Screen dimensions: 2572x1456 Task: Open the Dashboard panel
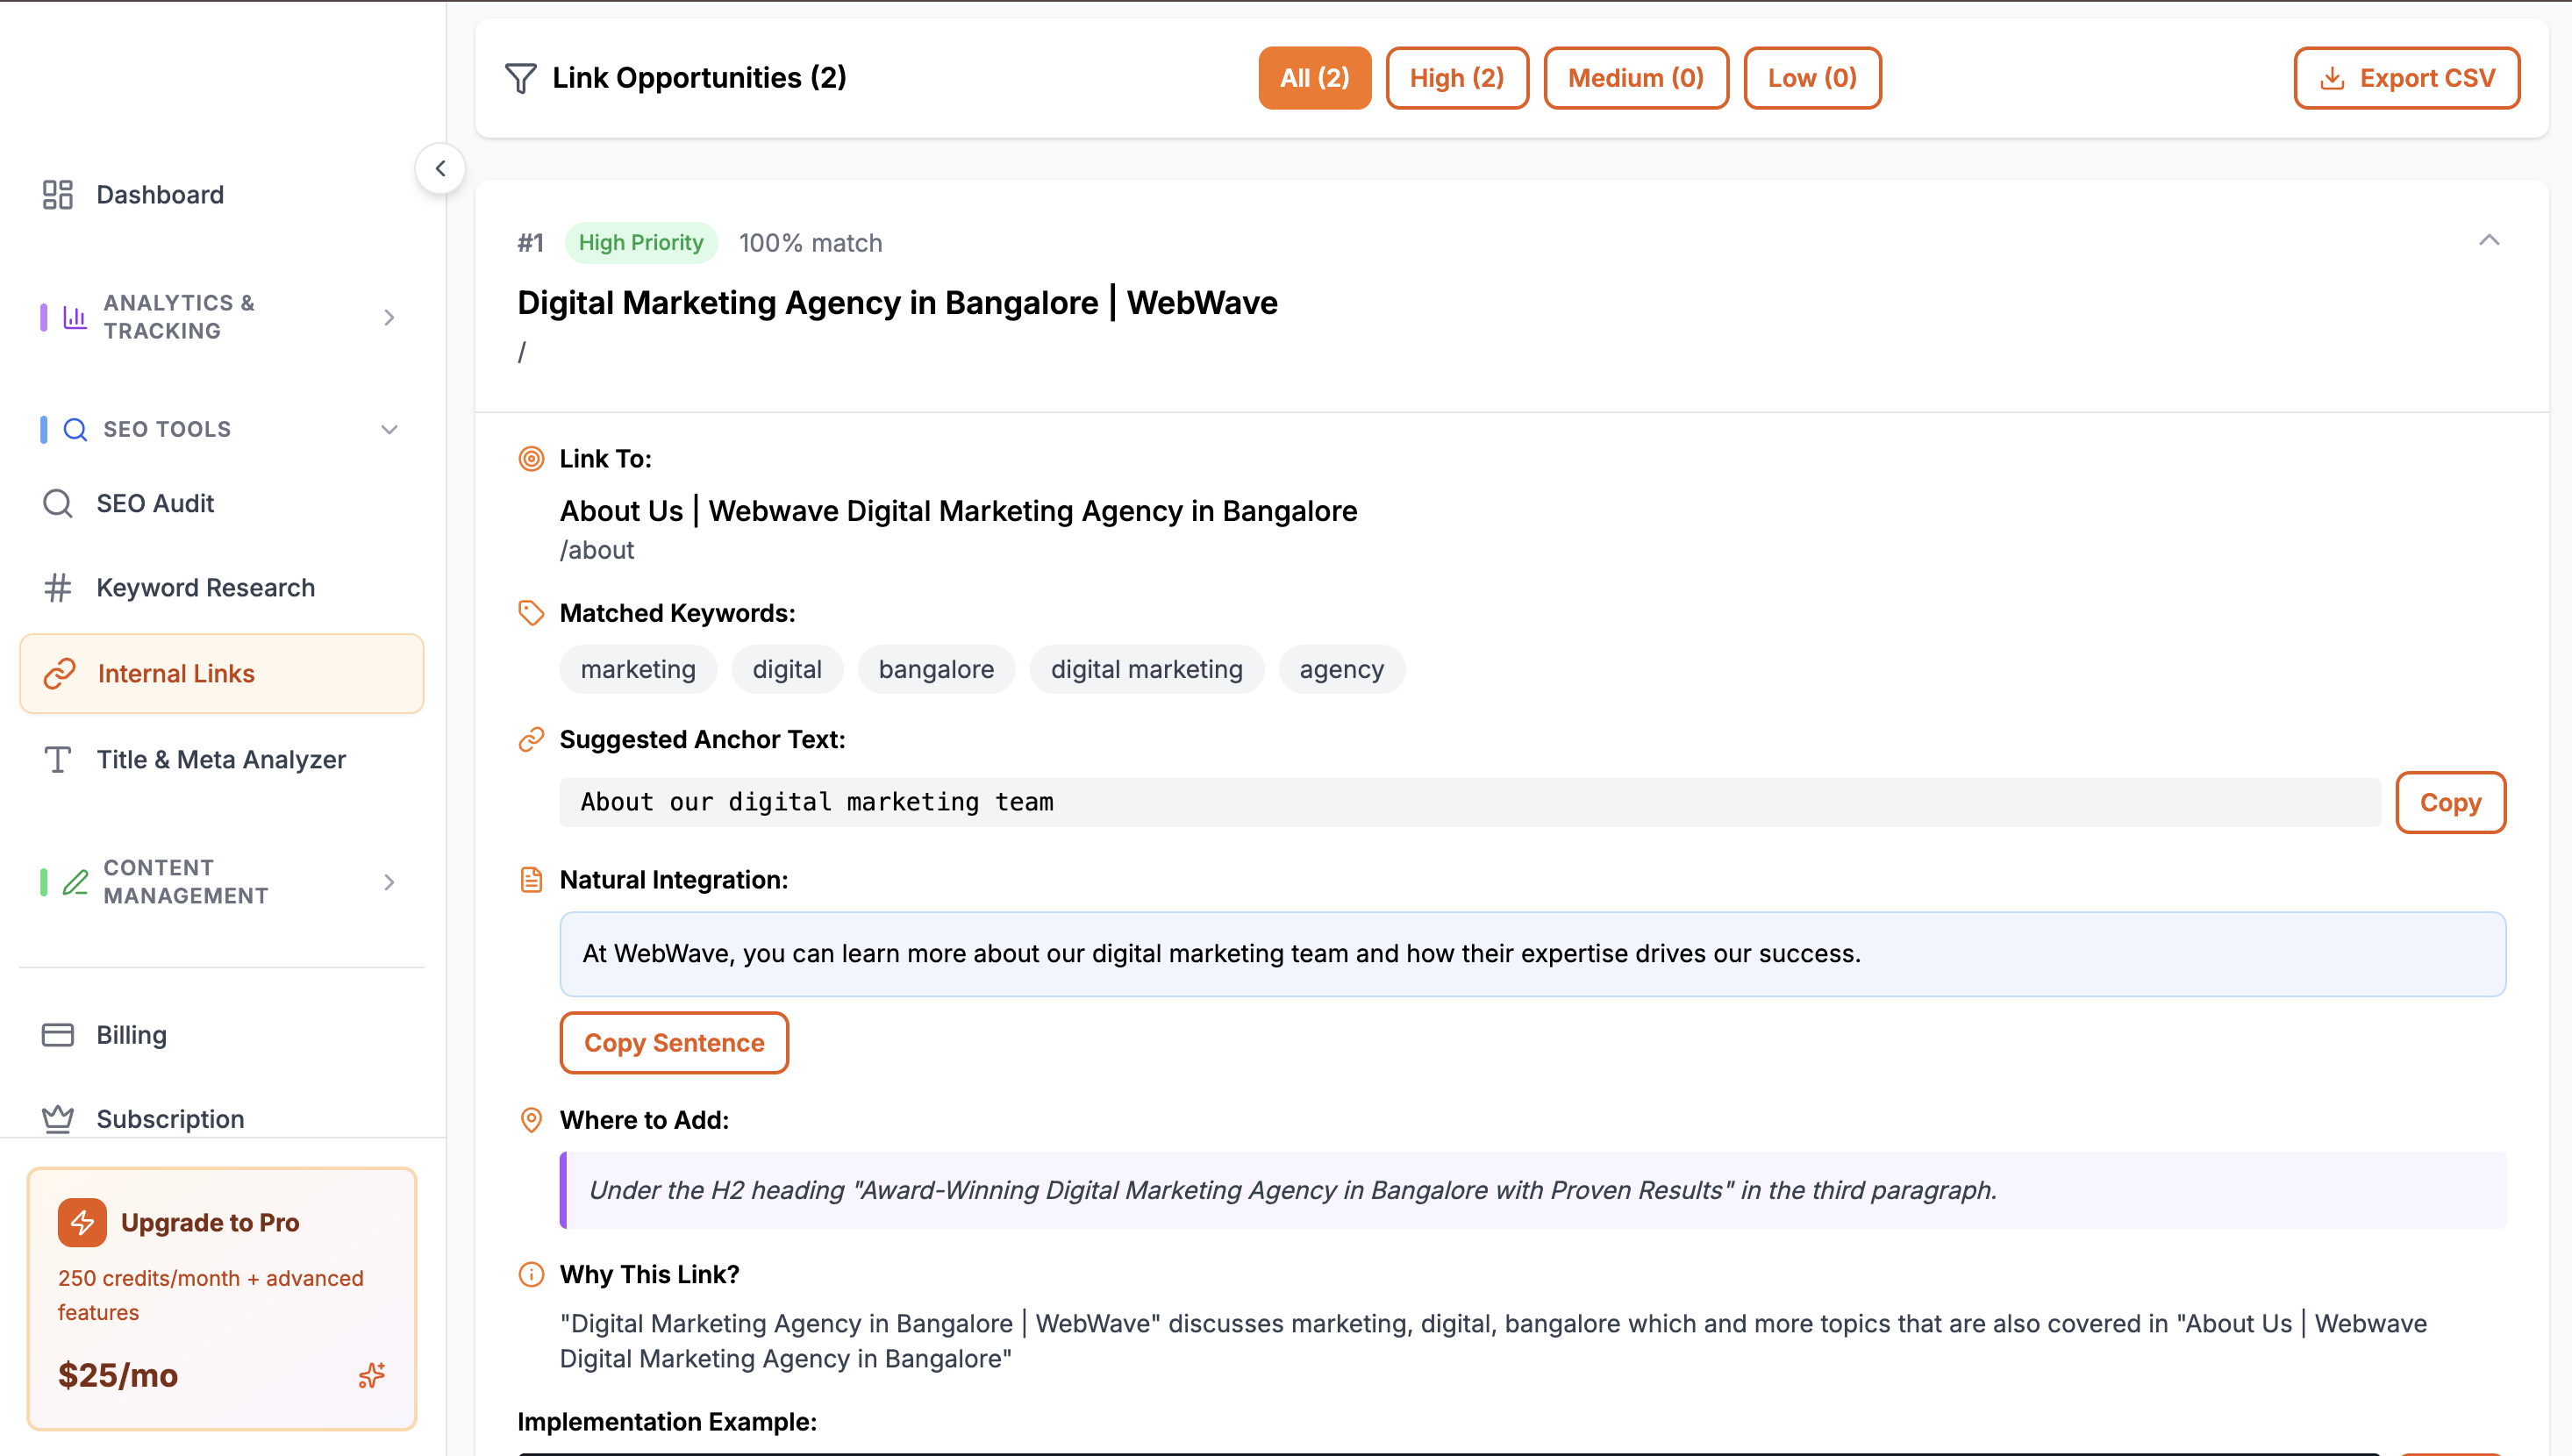pyautogui.click(x=160, y=194)
